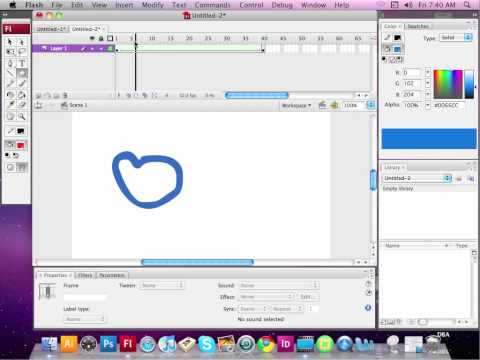
Task: Click the swap colors icon in toolbar
Action: (15, 155)
